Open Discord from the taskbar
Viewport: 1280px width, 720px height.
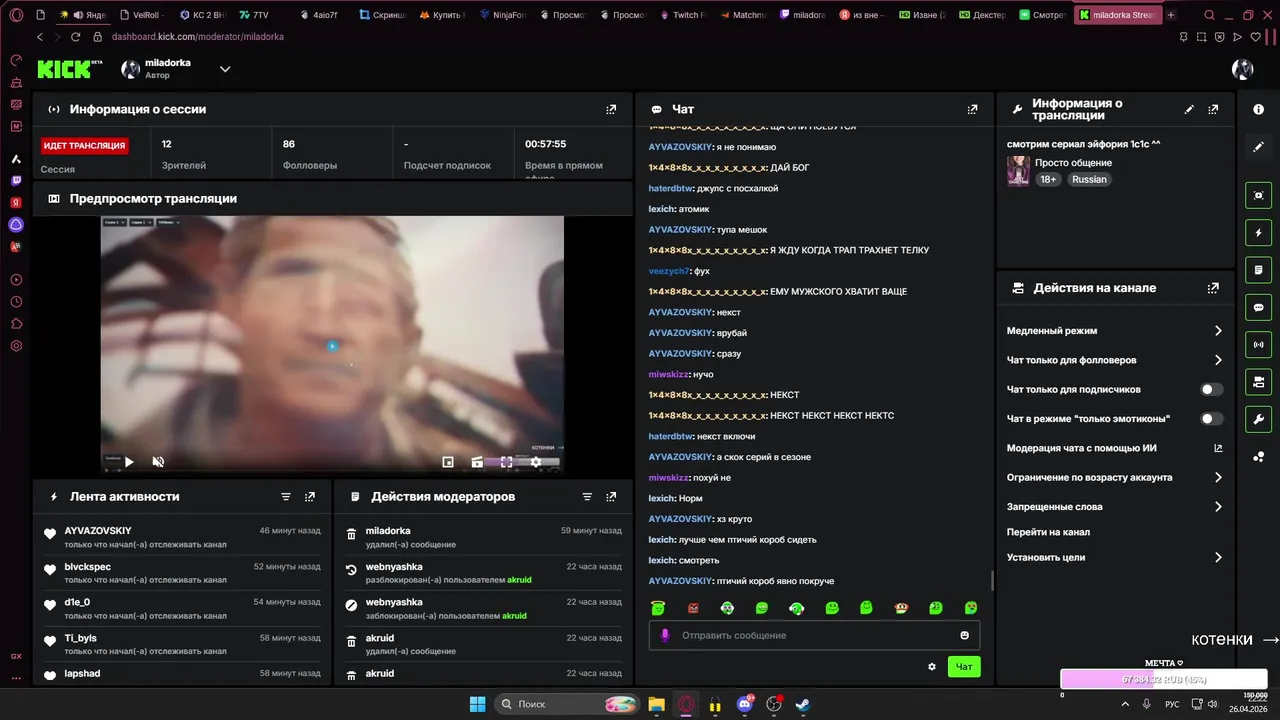pyautogui.click(x=744, y=704)
